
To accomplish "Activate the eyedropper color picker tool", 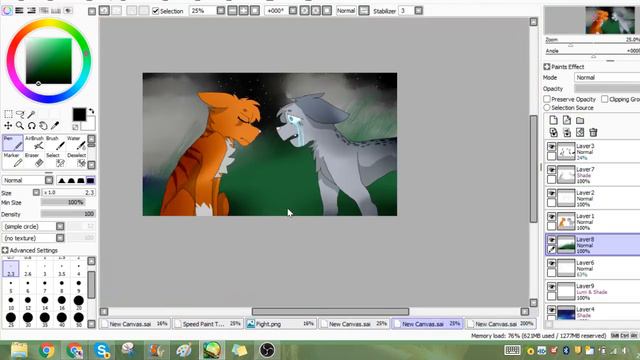I will [55, 126].
